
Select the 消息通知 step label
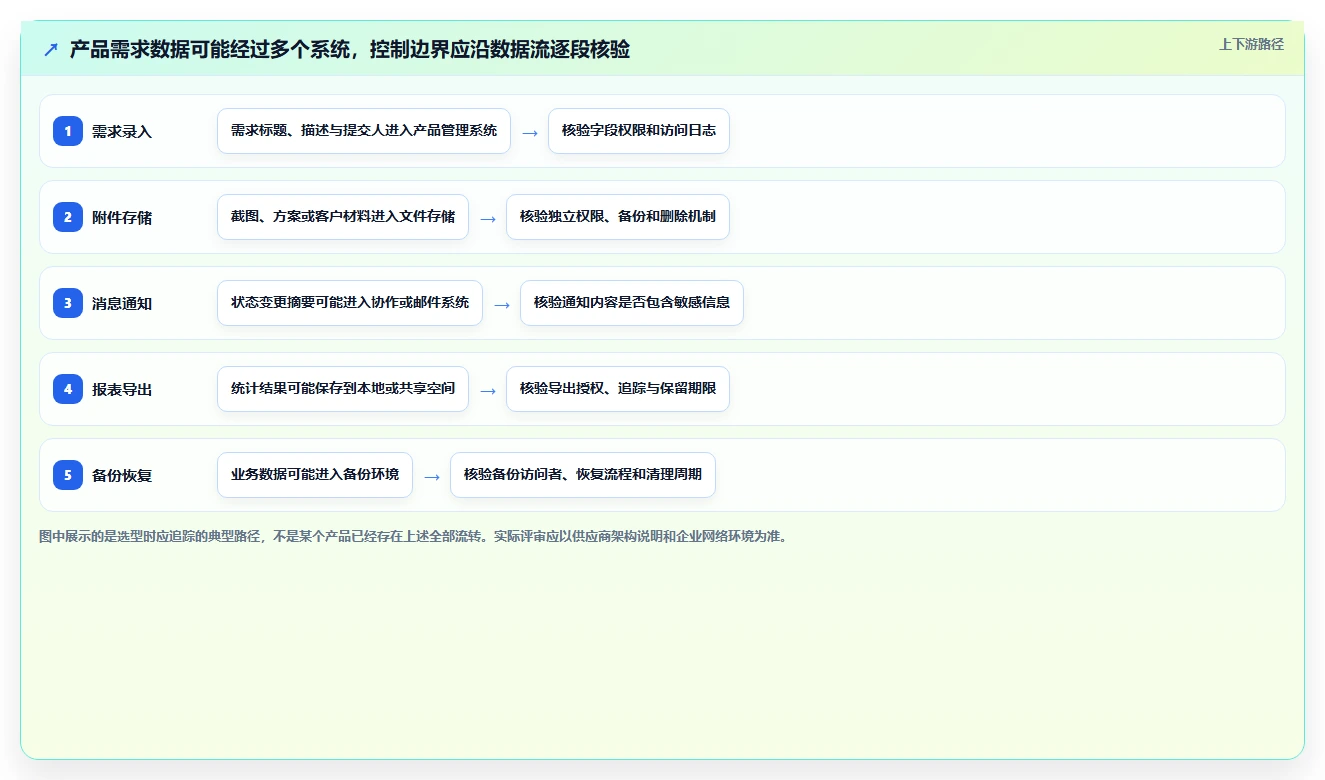pyautogui.click(x=122, y=303)
